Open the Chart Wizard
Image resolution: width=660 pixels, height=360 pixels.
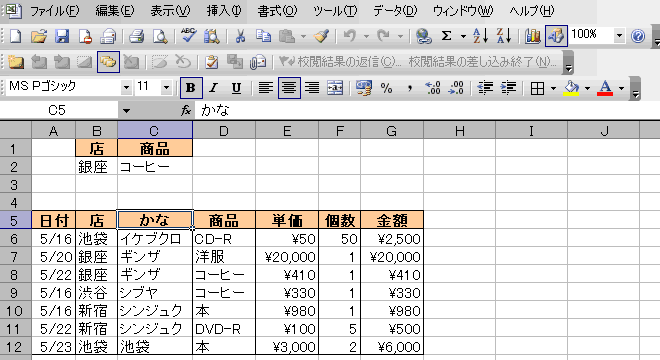[532, 36]
